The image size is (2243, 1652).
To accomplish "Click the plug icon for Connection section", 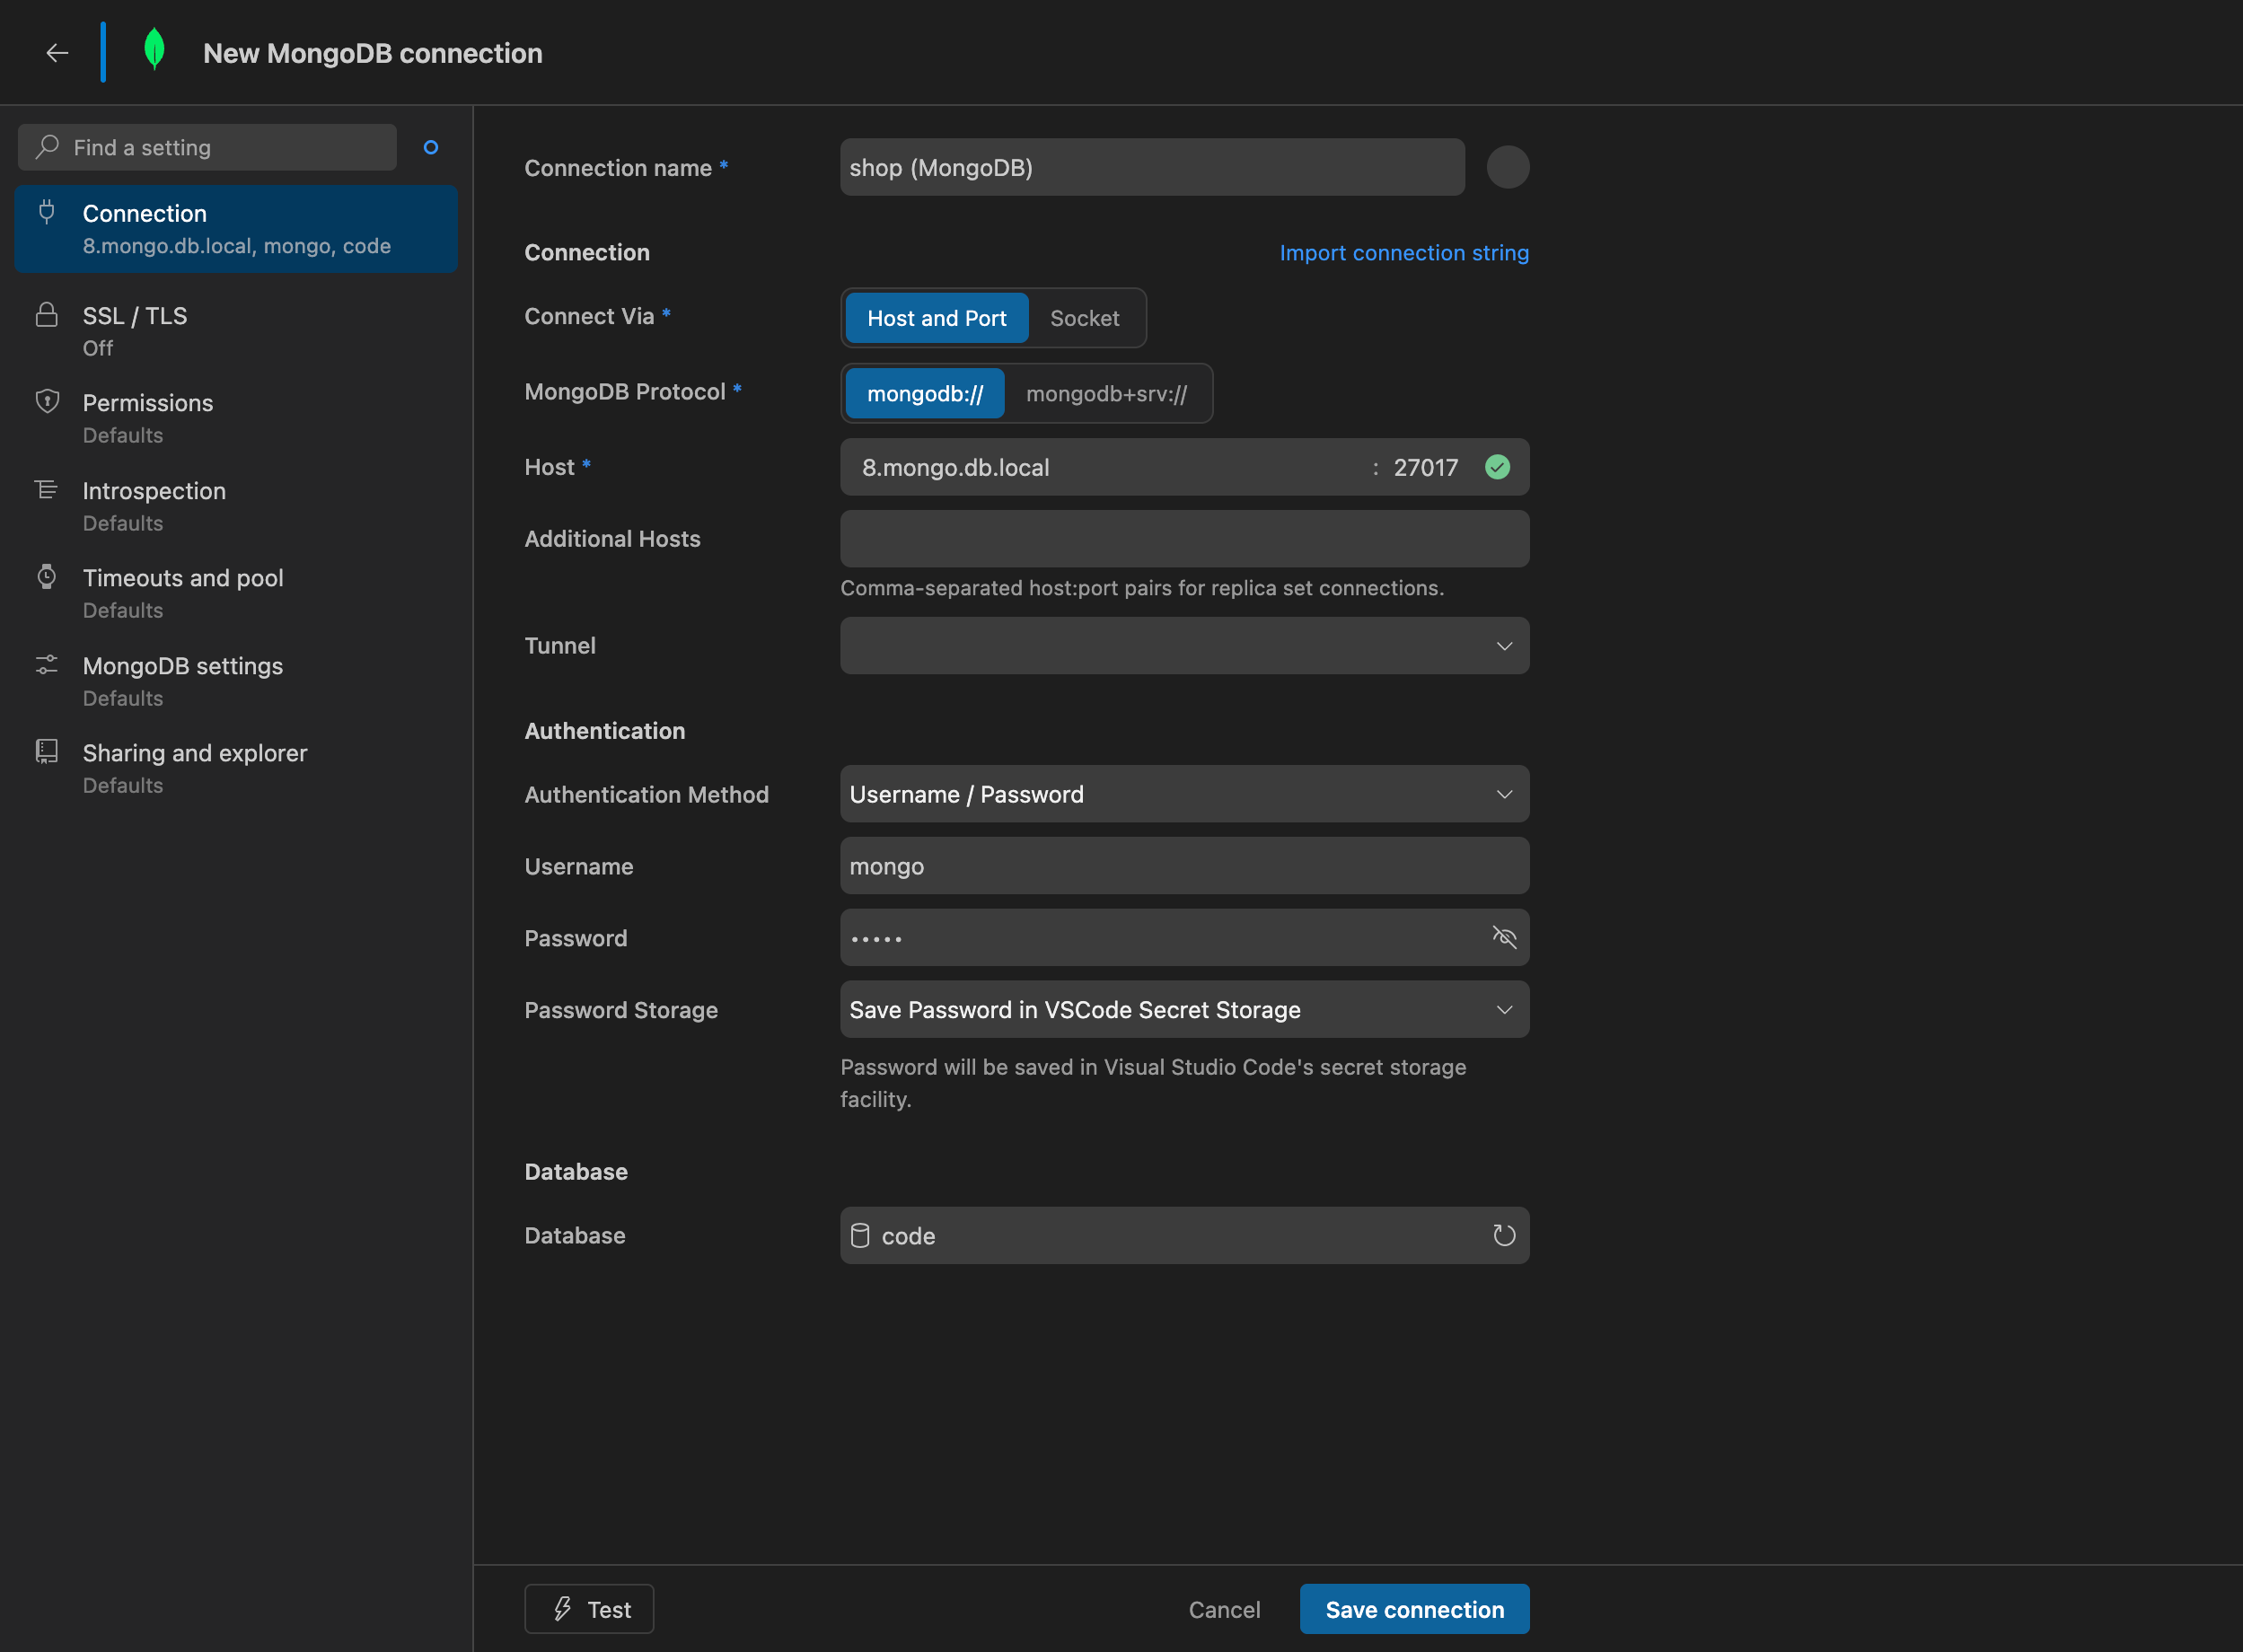I will [47, 212].
